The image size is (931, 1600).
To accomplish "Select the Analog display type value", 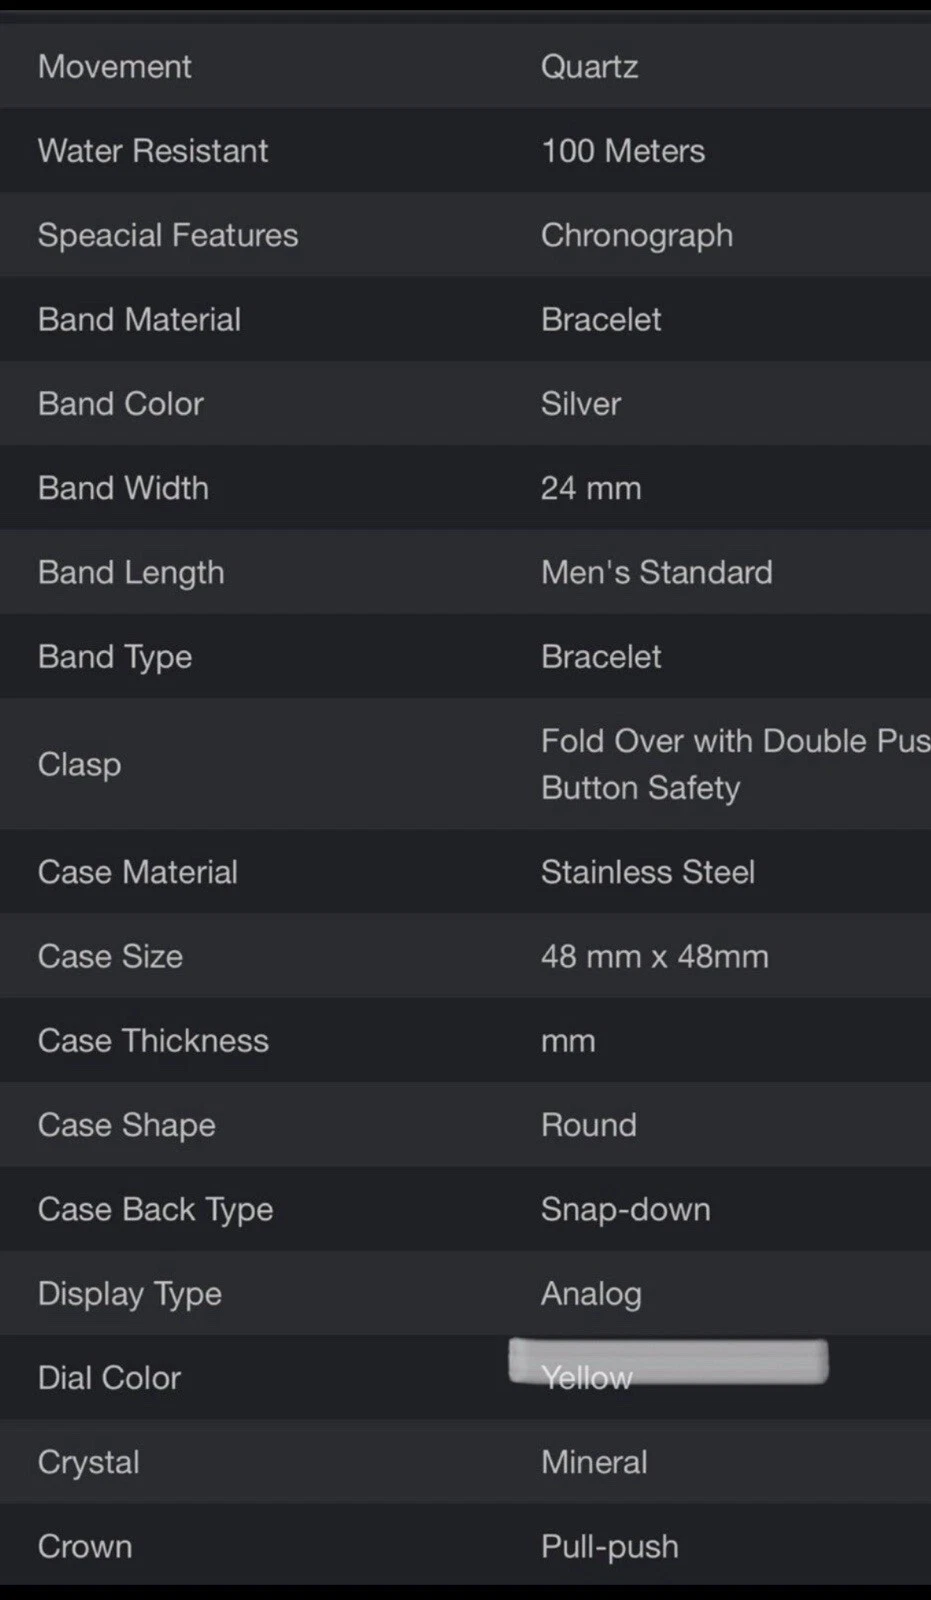I will pos(591,1294).
